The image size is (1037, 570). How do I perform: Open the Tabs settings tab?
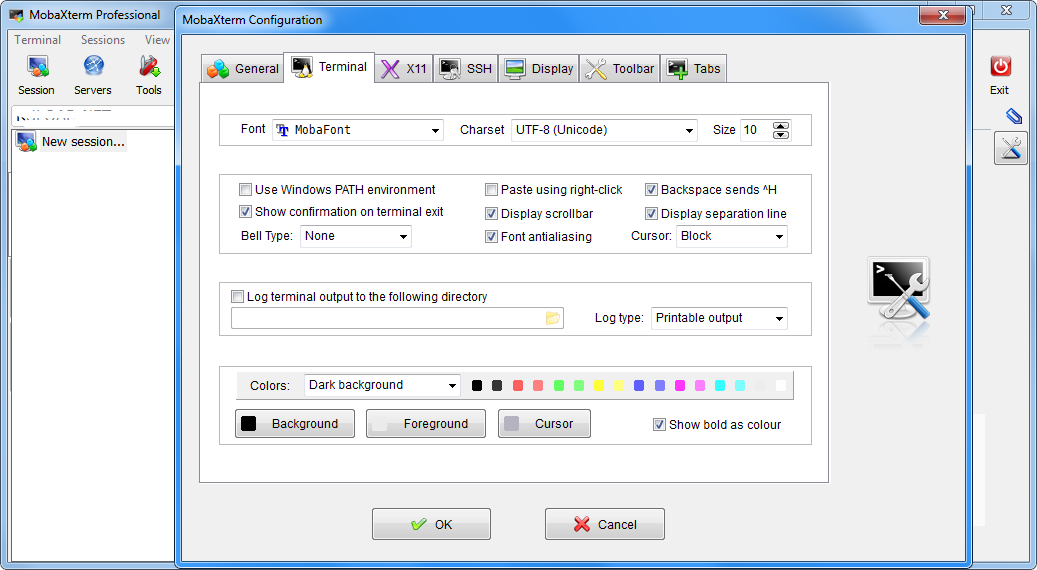click(x=694, y=68)
